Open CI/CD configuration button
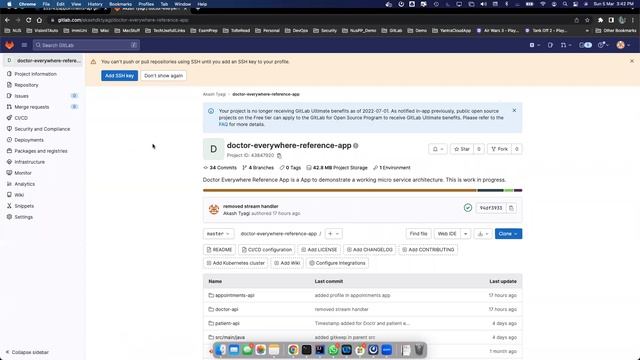Image resolution: width=640 pixels, height=360 pixels. tap(267, 249)
